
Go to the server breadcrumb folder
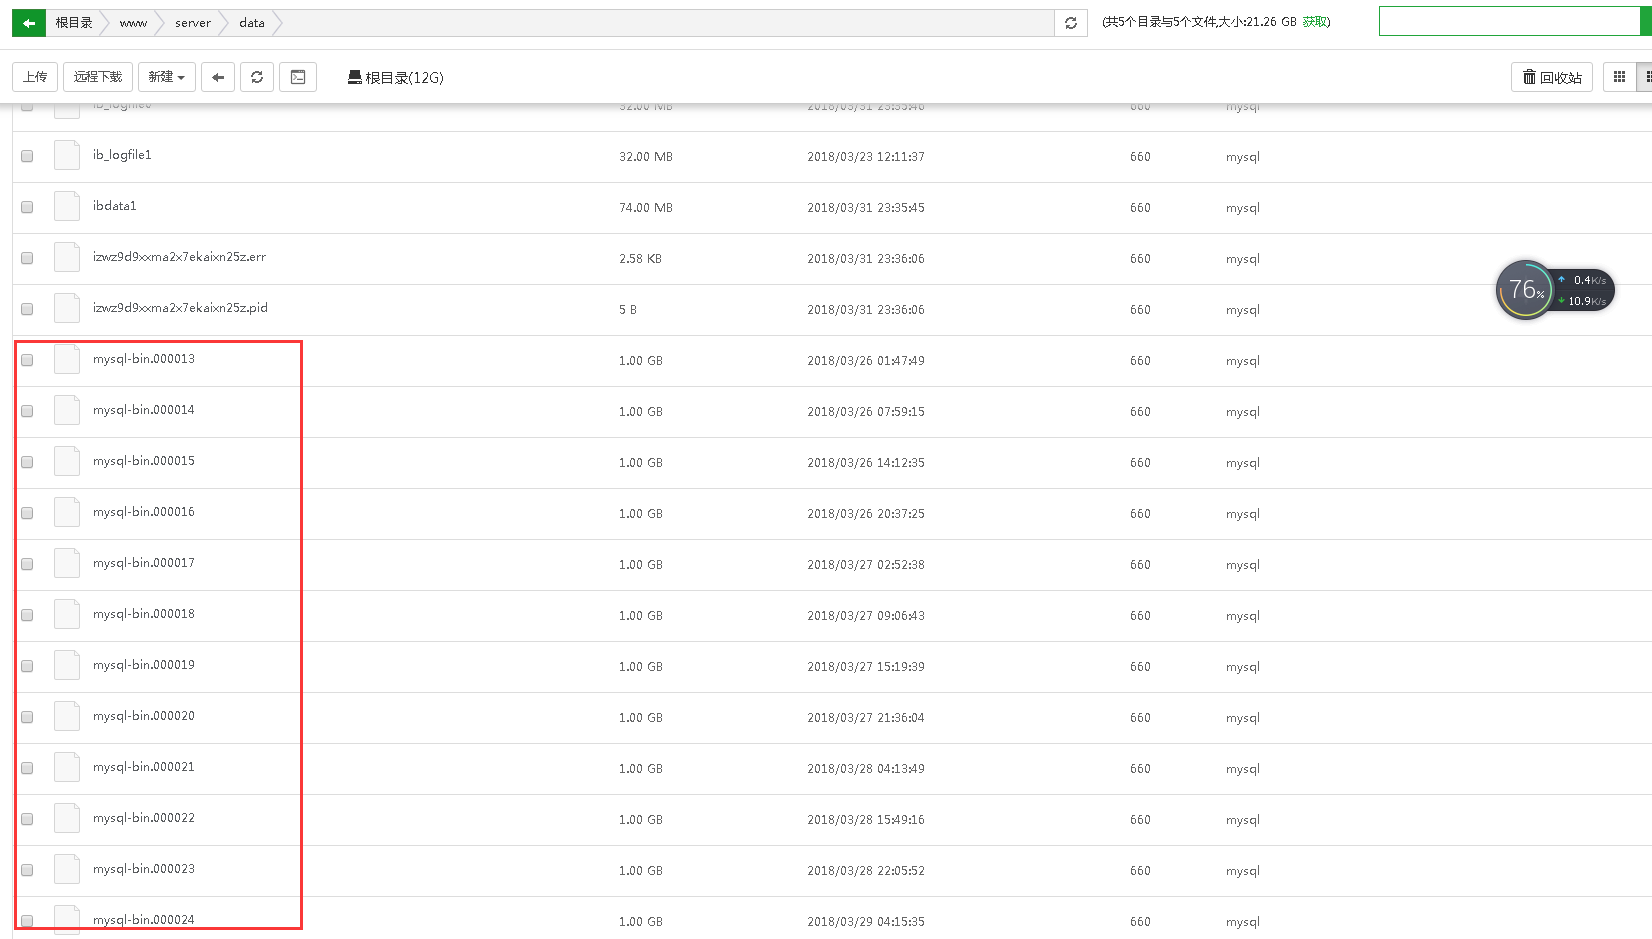coord(192,23)
